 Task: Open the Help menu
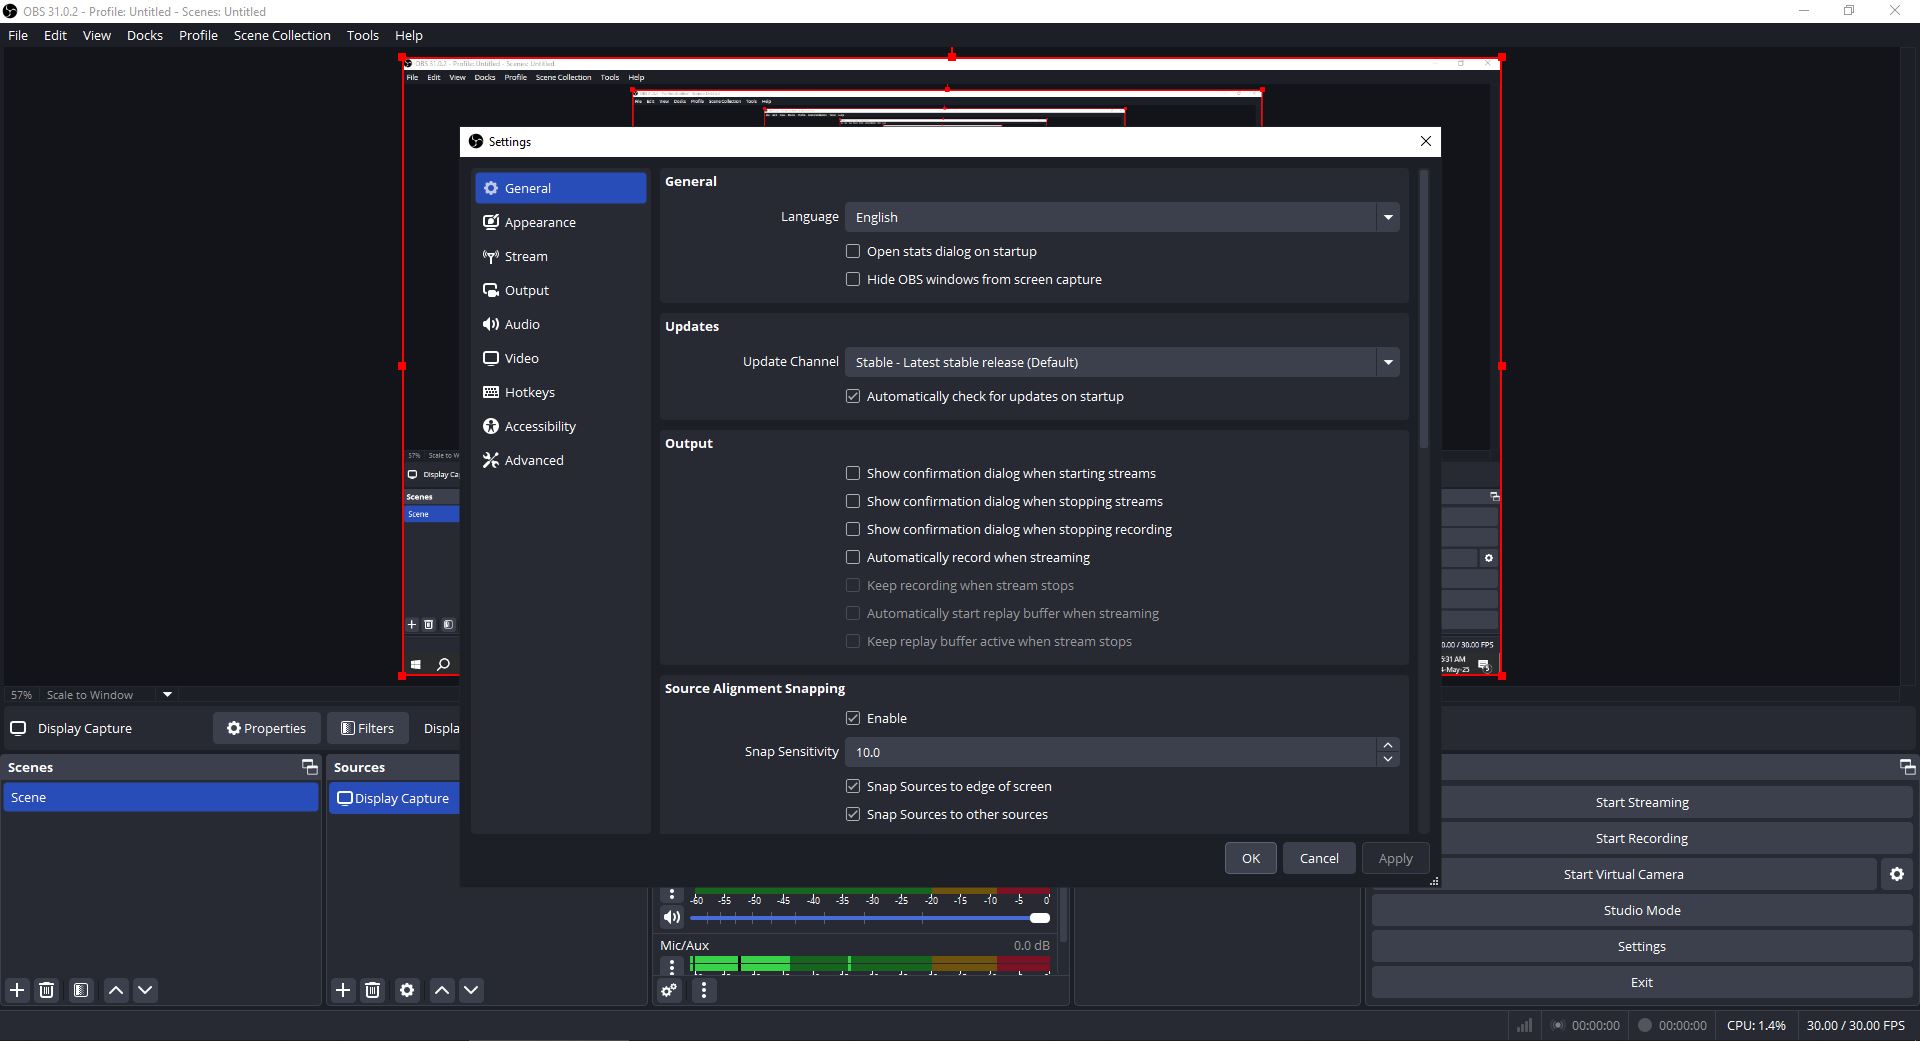pyautogui.click(x=409, y=35)
